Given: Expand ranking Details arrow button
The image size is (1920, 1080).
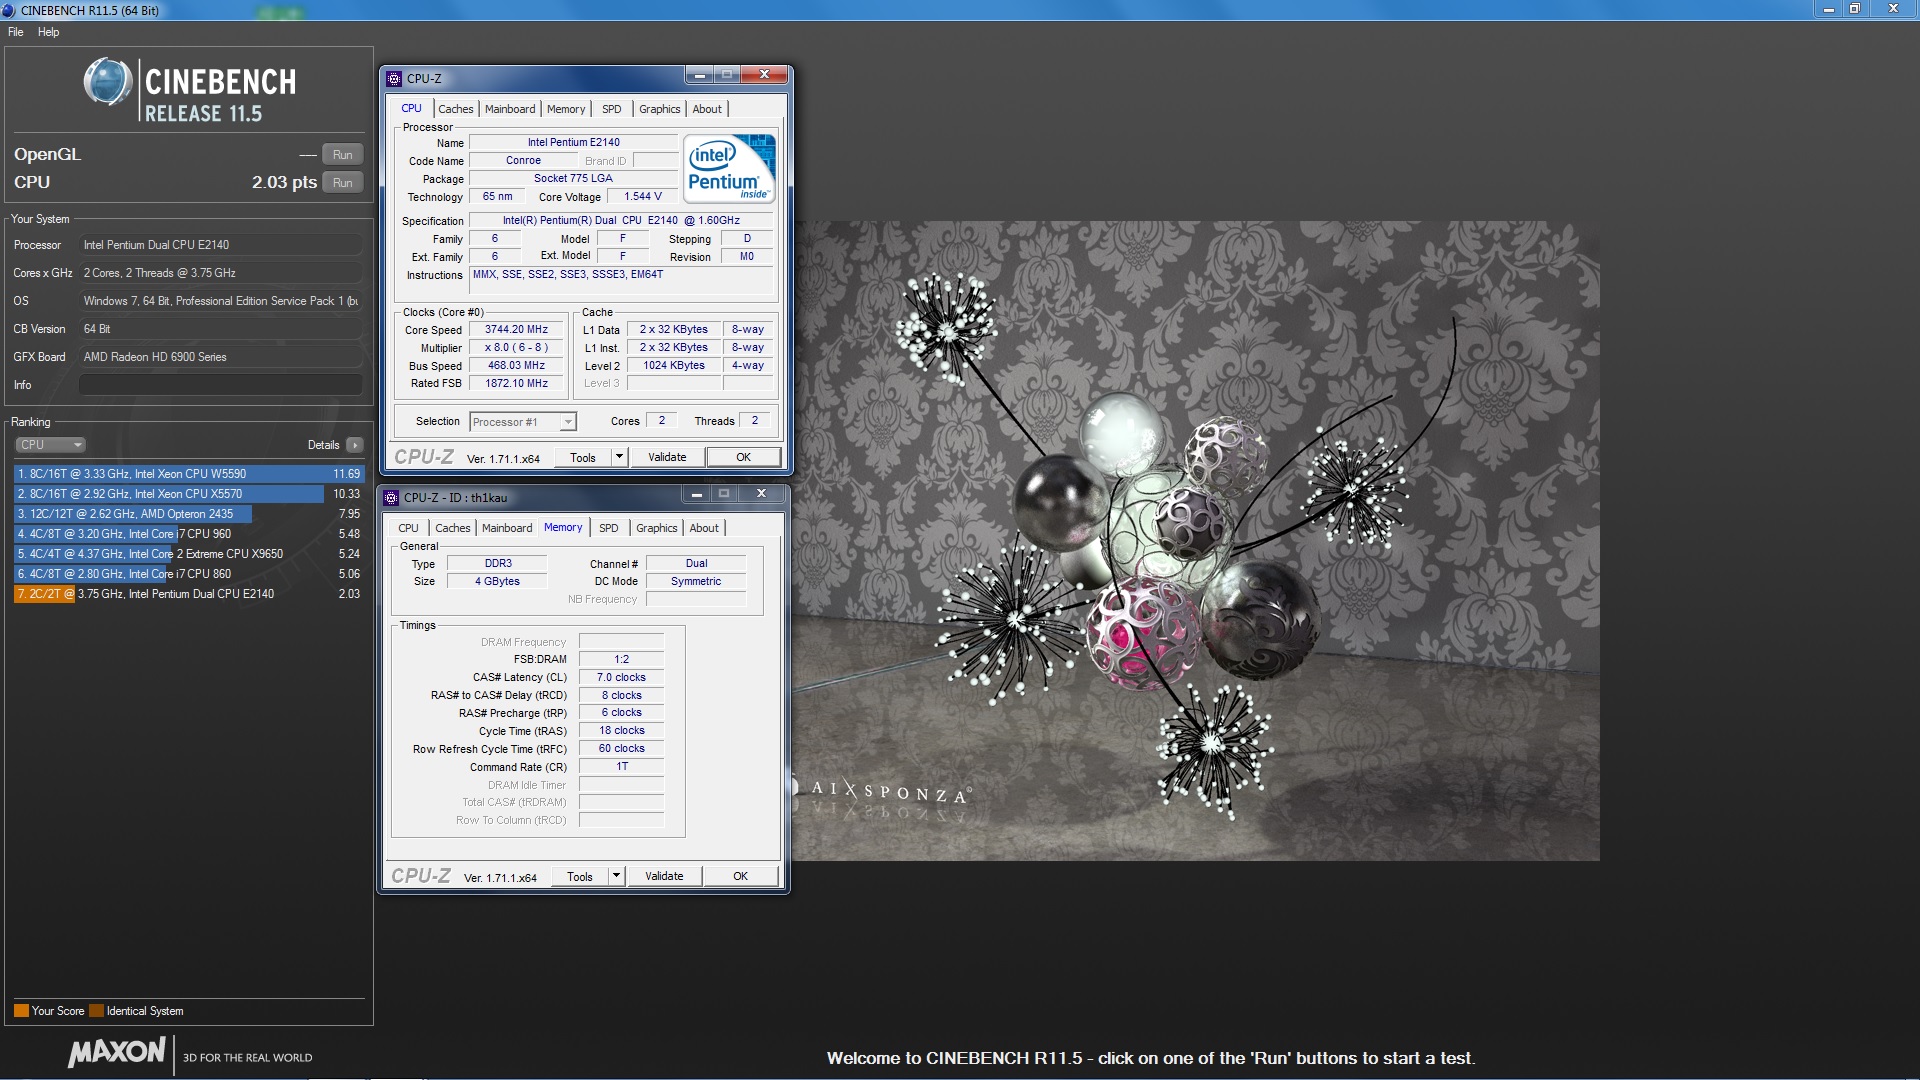Looking at the screenshot, I should [355, 445].
